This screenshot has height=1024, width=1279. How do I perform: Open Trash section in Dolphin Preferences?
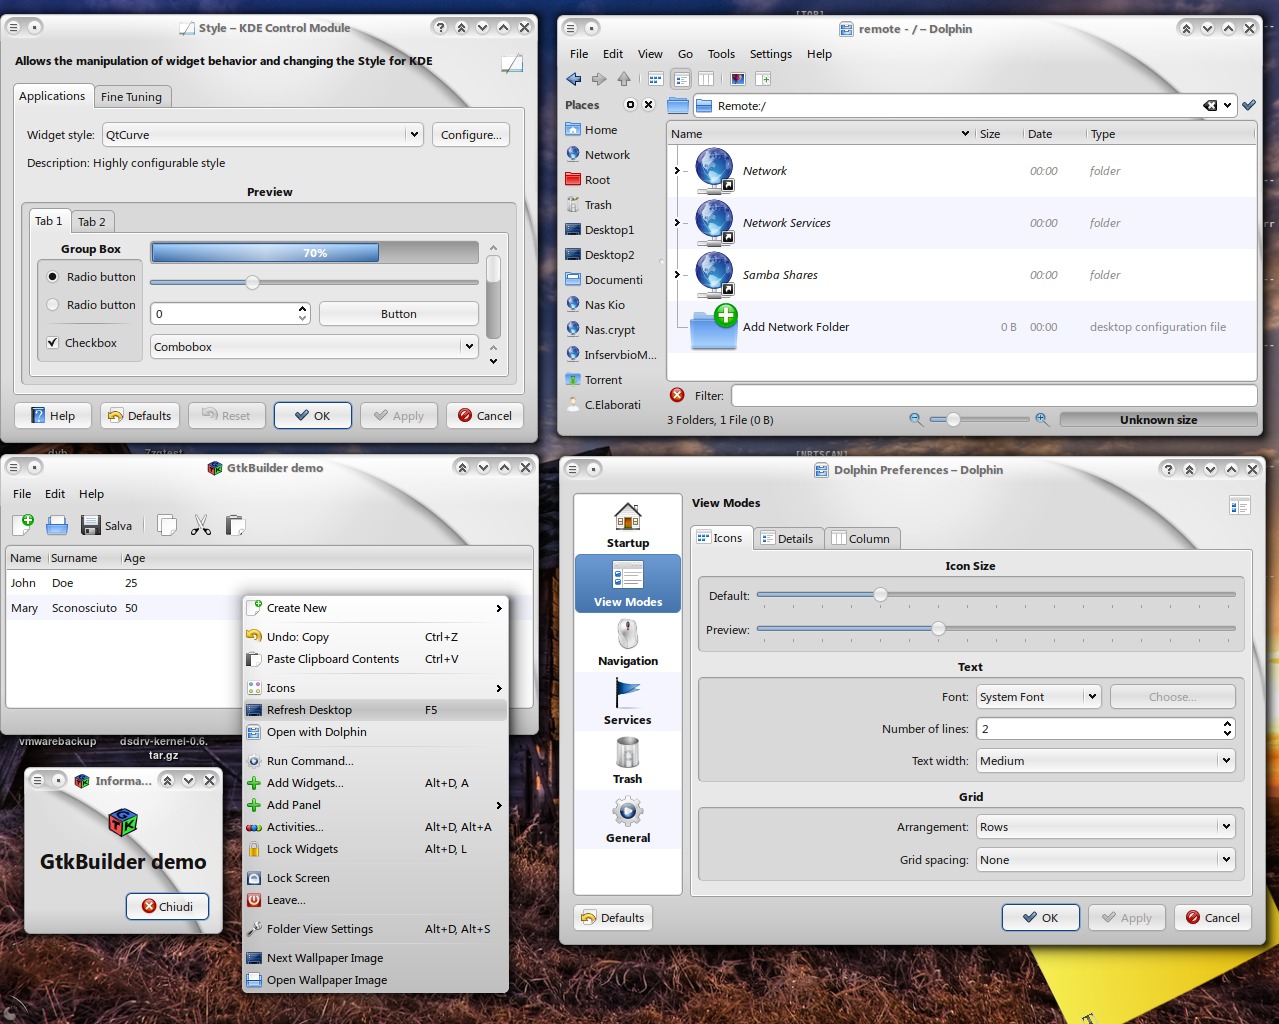[628, 761]
